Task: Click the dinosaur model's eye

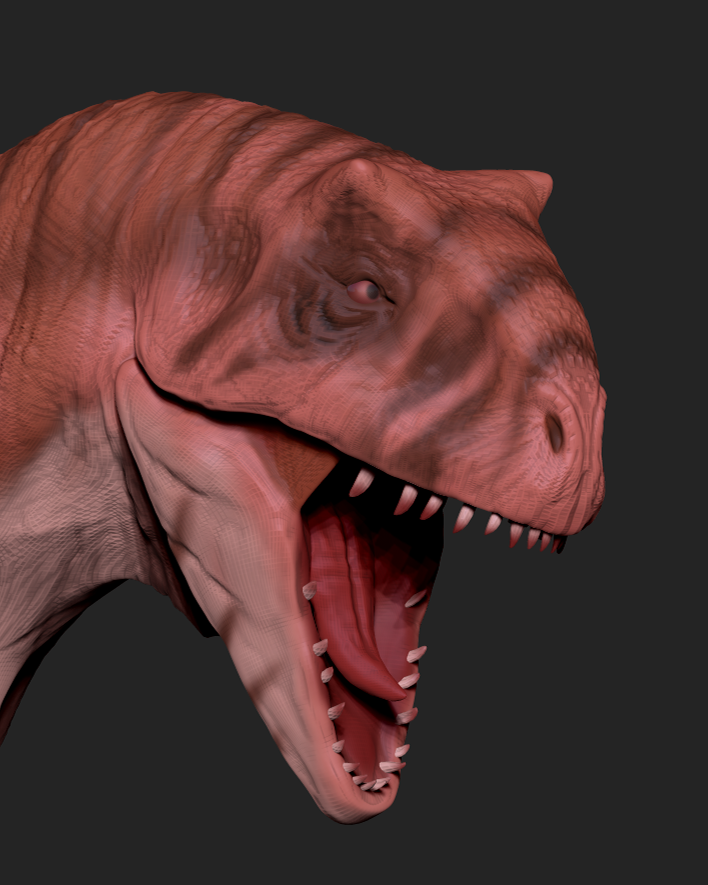Action: (x=365, y=291)
